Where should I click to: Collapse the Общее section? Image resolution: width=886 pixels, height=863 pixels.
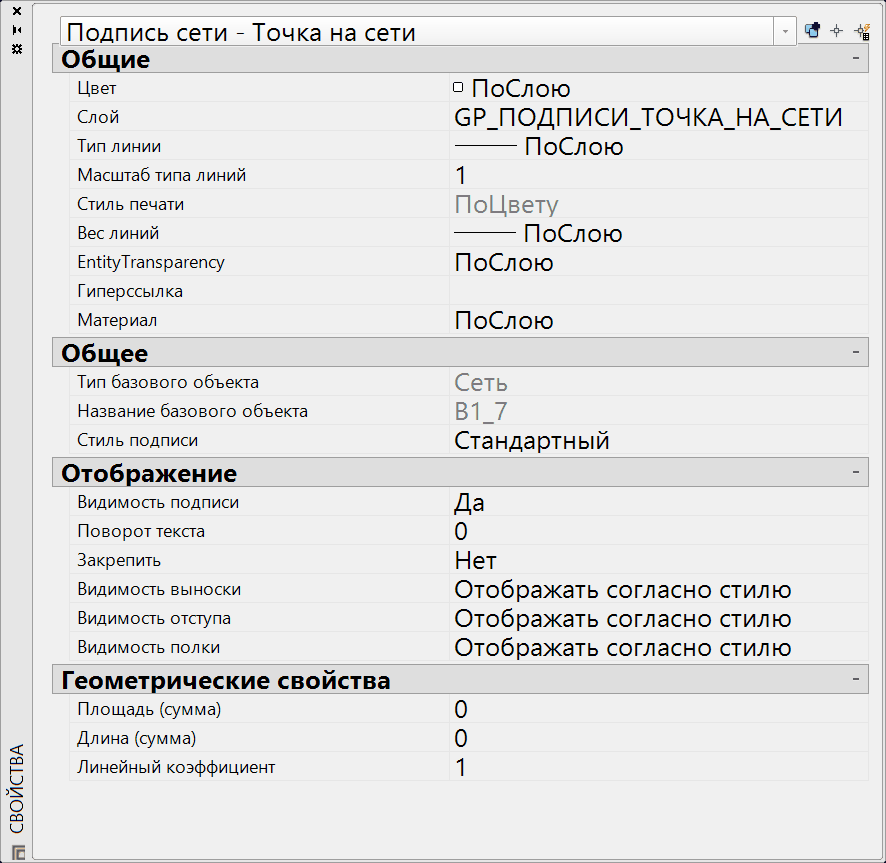pyautogui.click(x=856, y=353)
